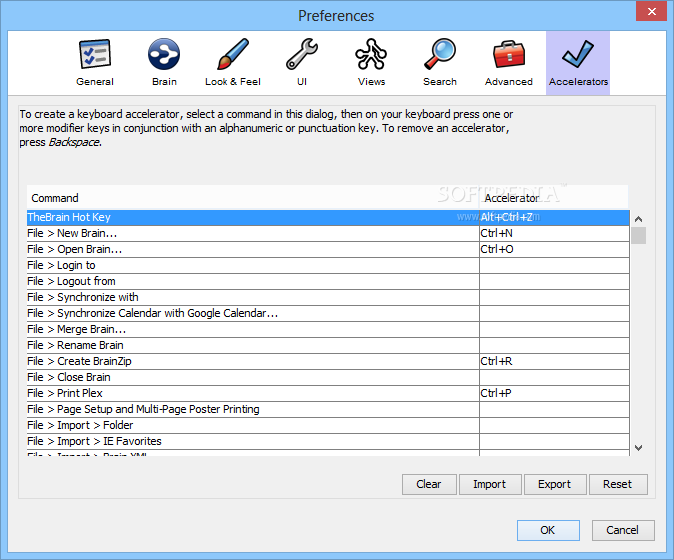Image resolution: width=674 pixels, height=560 pixels.
Task: Select the TheBrain Hot Key row
Action: [x=328, y=217]
